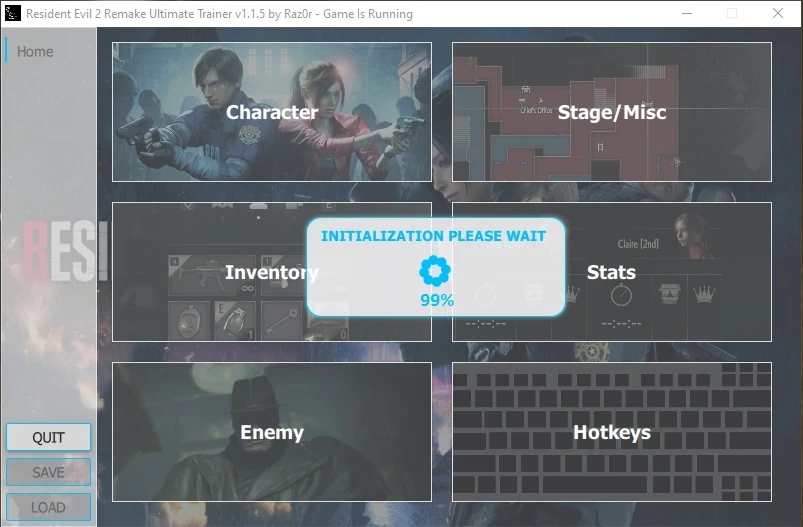
Task: Click the trainer app icon in title bar
Action: point(12,13)
